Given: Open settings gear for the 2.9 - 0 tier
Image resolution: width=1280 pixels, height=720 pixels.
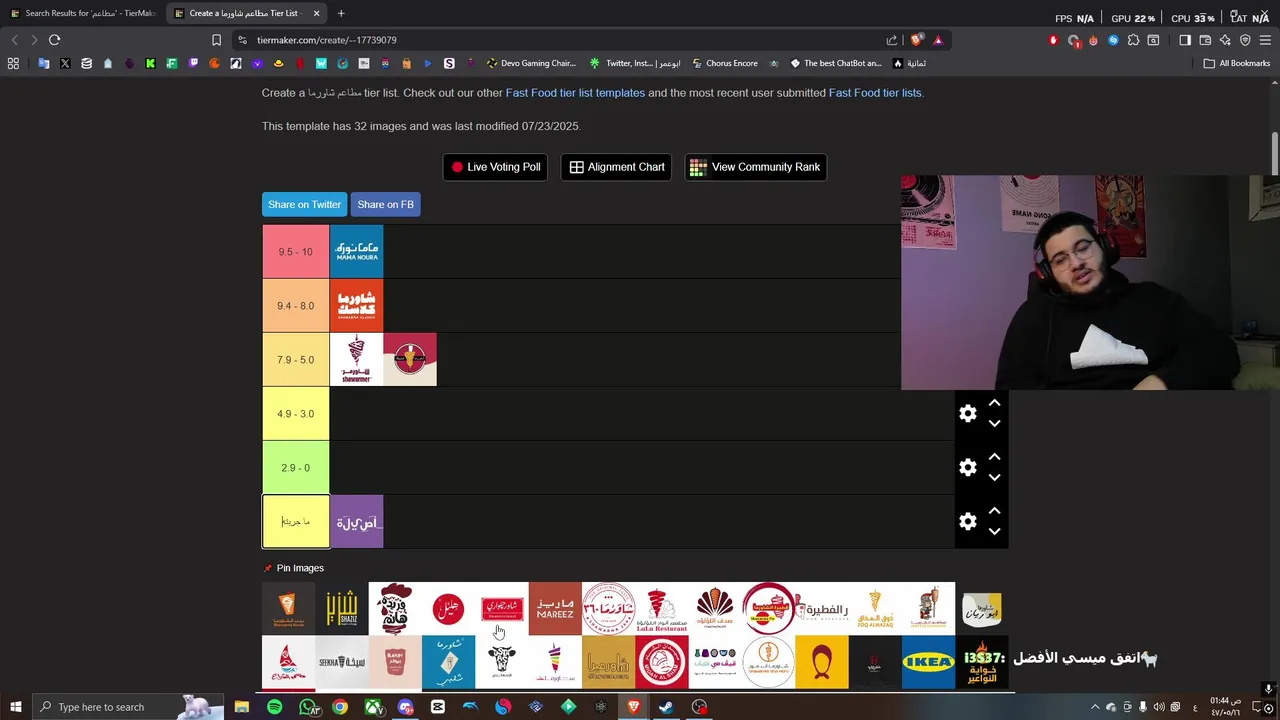Looking at the screenshot, I should (967, 467).
